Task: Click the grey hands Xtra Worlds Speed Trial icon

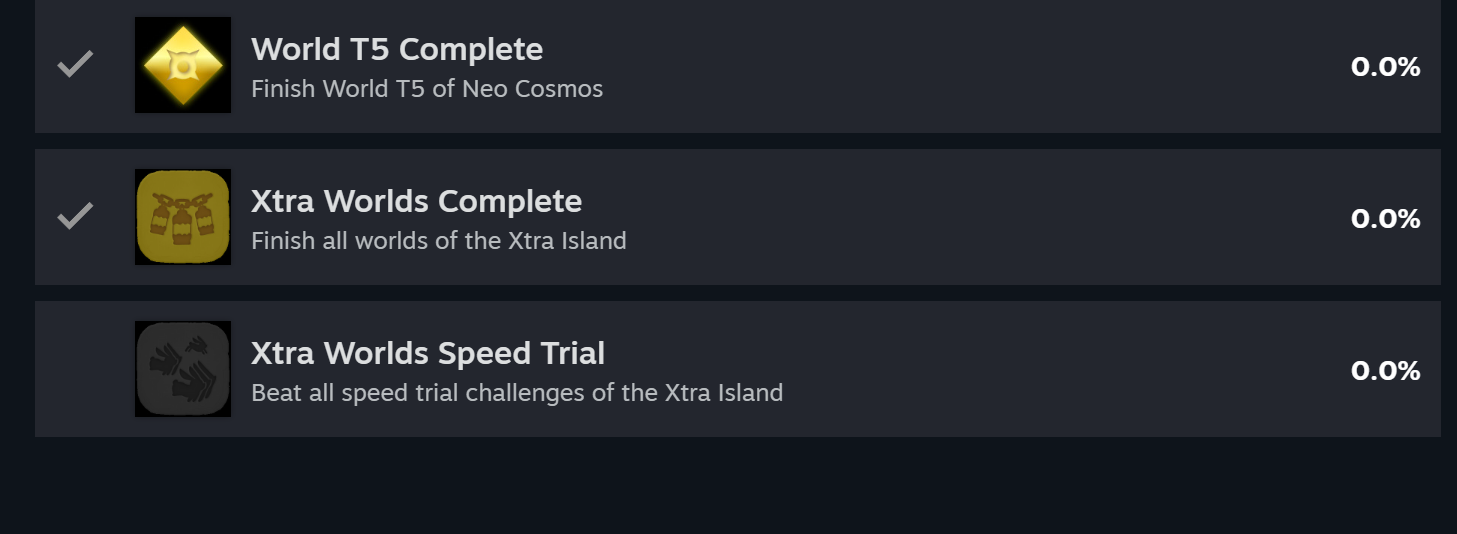Action: (183, 369)
